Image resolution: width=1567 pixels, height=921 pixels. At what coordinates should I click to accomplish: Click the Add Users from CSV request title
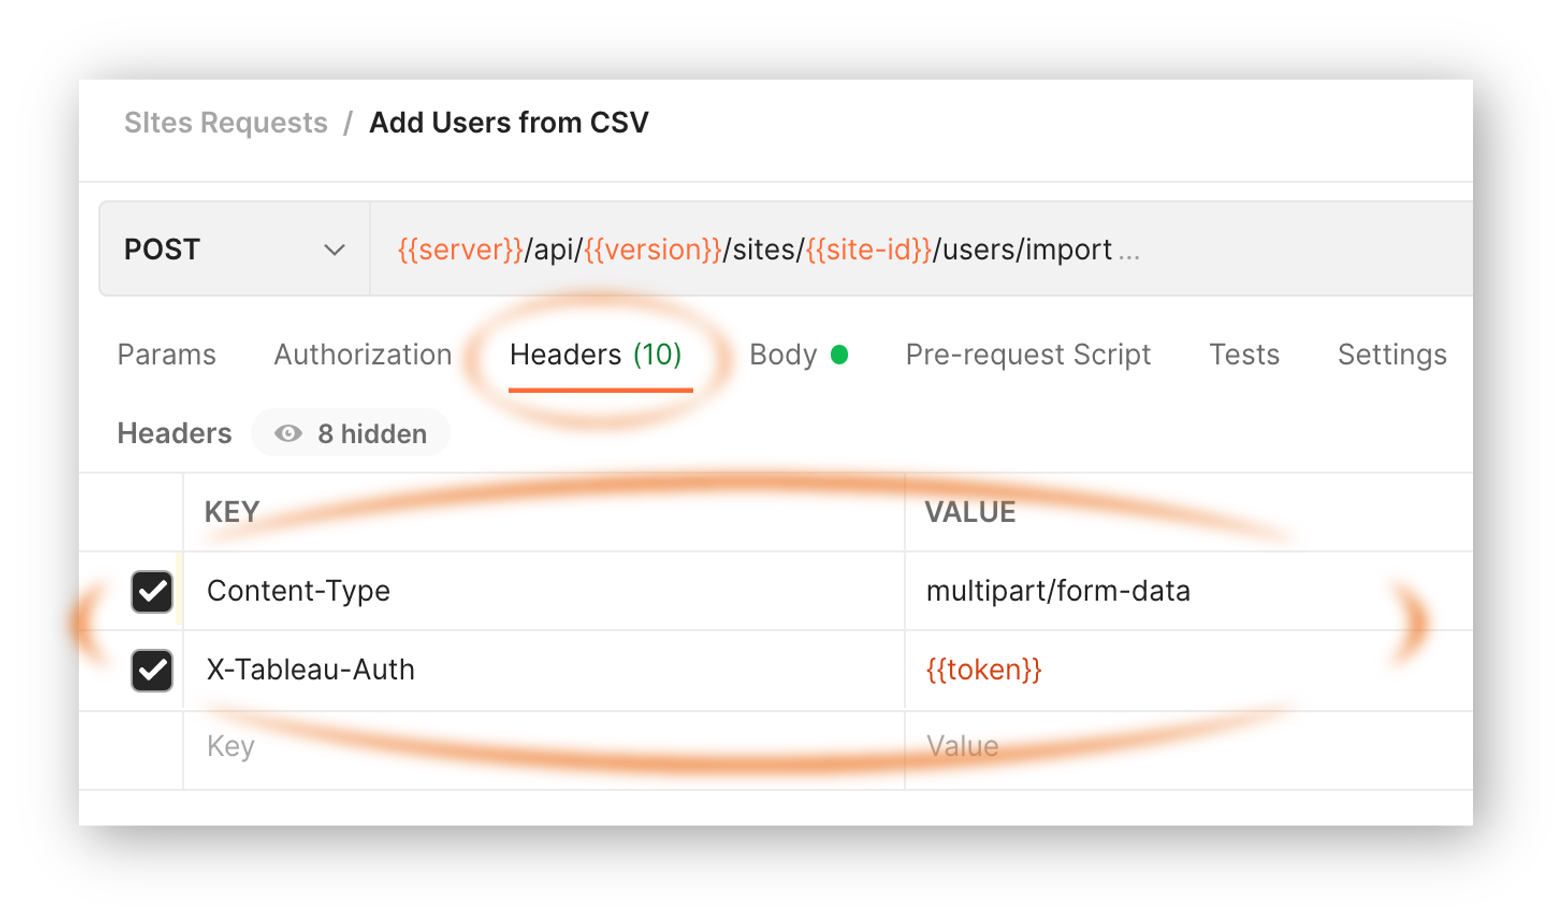tap(509, 122)
